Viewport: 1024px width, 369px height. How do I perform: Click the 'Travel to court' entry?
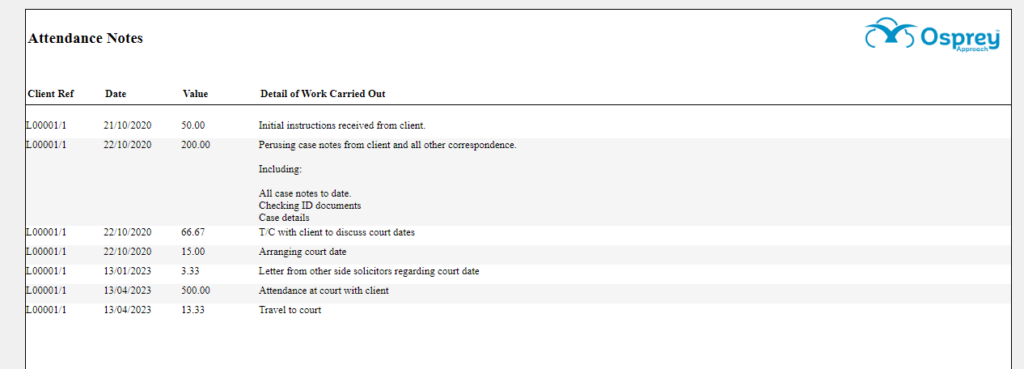click(x=290, y=310)
